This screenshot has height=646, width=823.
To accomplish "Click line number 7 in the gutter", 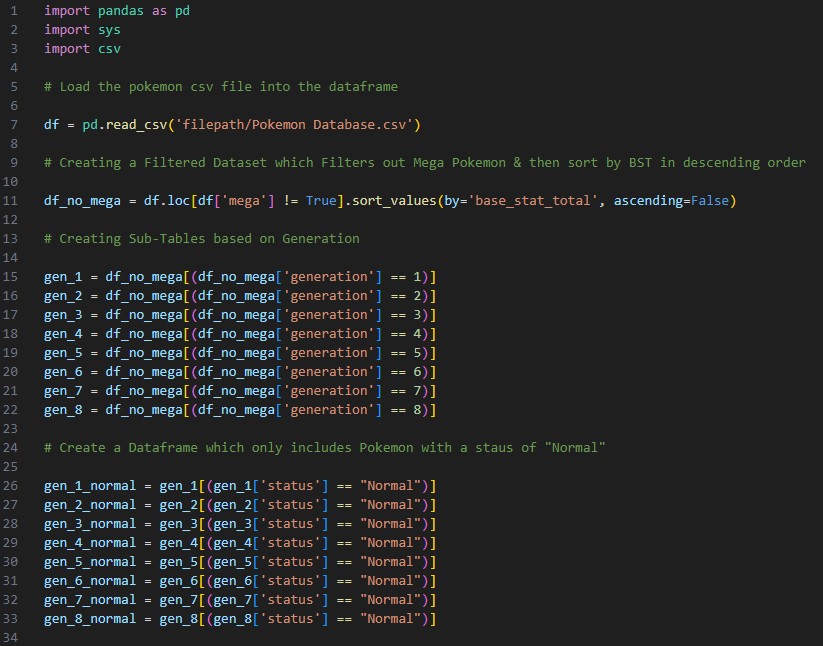I will pyautogui.click(x=14, y=124).
